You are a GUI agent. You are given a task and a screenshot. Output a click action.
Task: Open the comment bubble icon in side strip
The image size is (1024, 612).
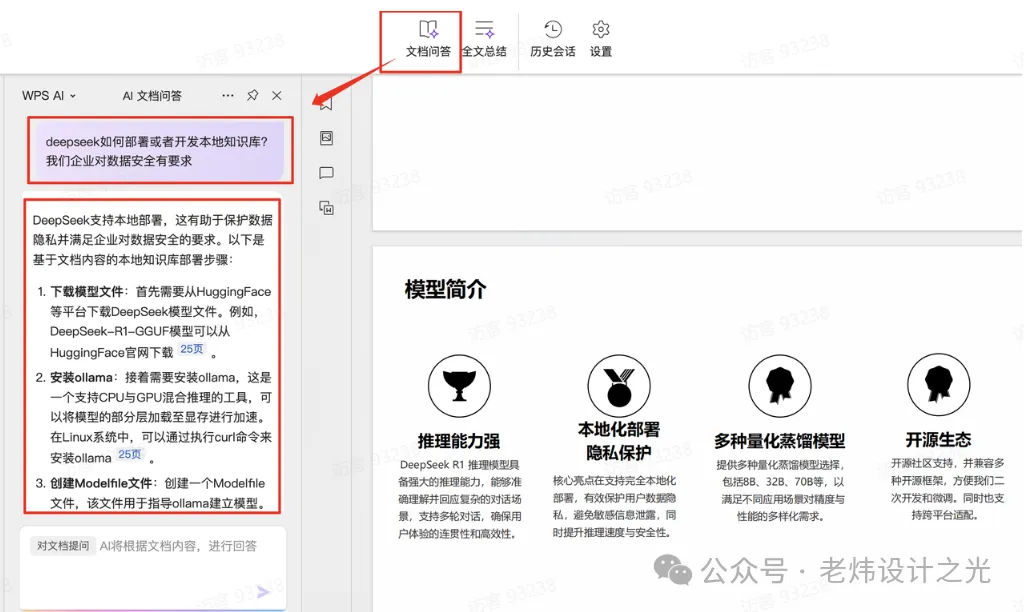coord(327,173)
